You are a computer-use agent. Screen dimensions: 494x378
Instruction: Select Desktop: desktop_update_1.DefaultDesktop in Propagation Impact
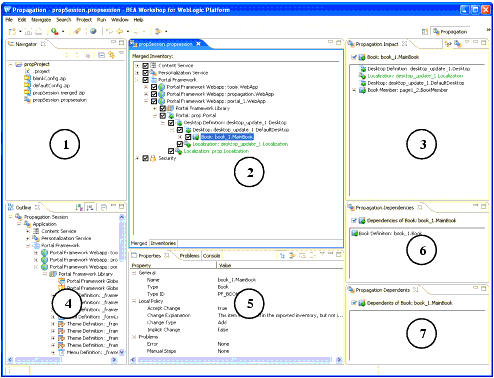point(416,83)
